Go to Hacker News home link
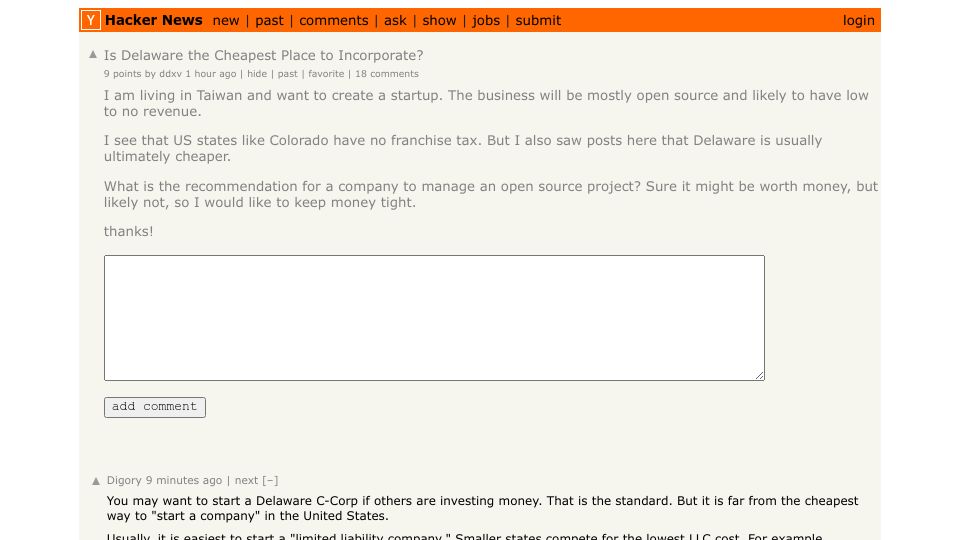This screenshot has height=540, width=960. click(154, 20)
